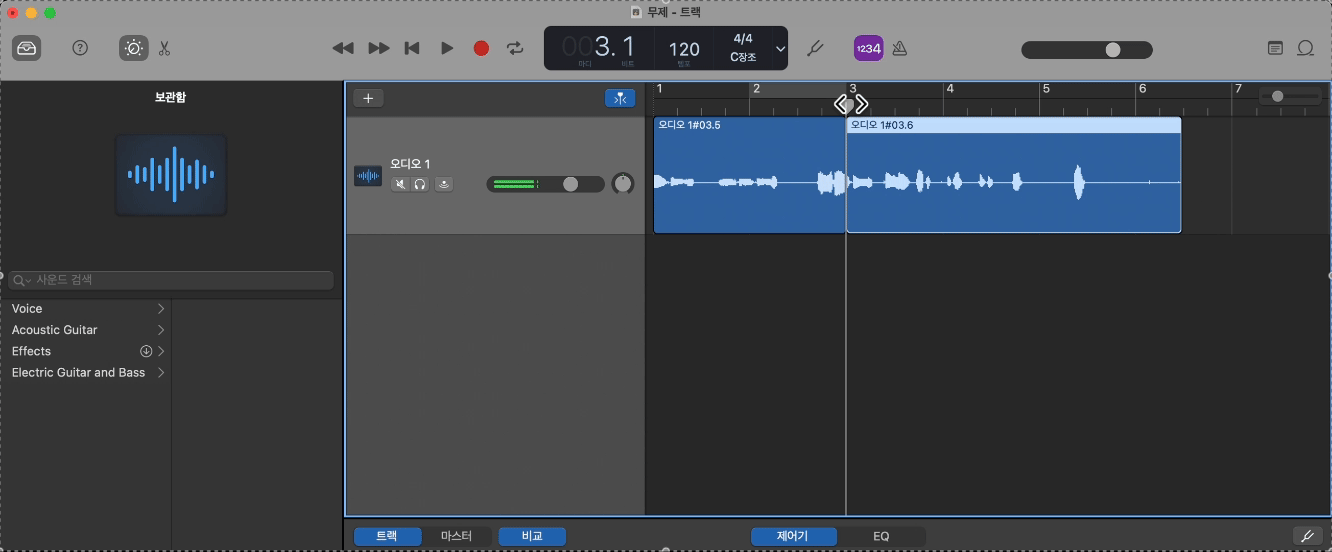
Task: Click the 120 tempo display
Action: (684, 49)
